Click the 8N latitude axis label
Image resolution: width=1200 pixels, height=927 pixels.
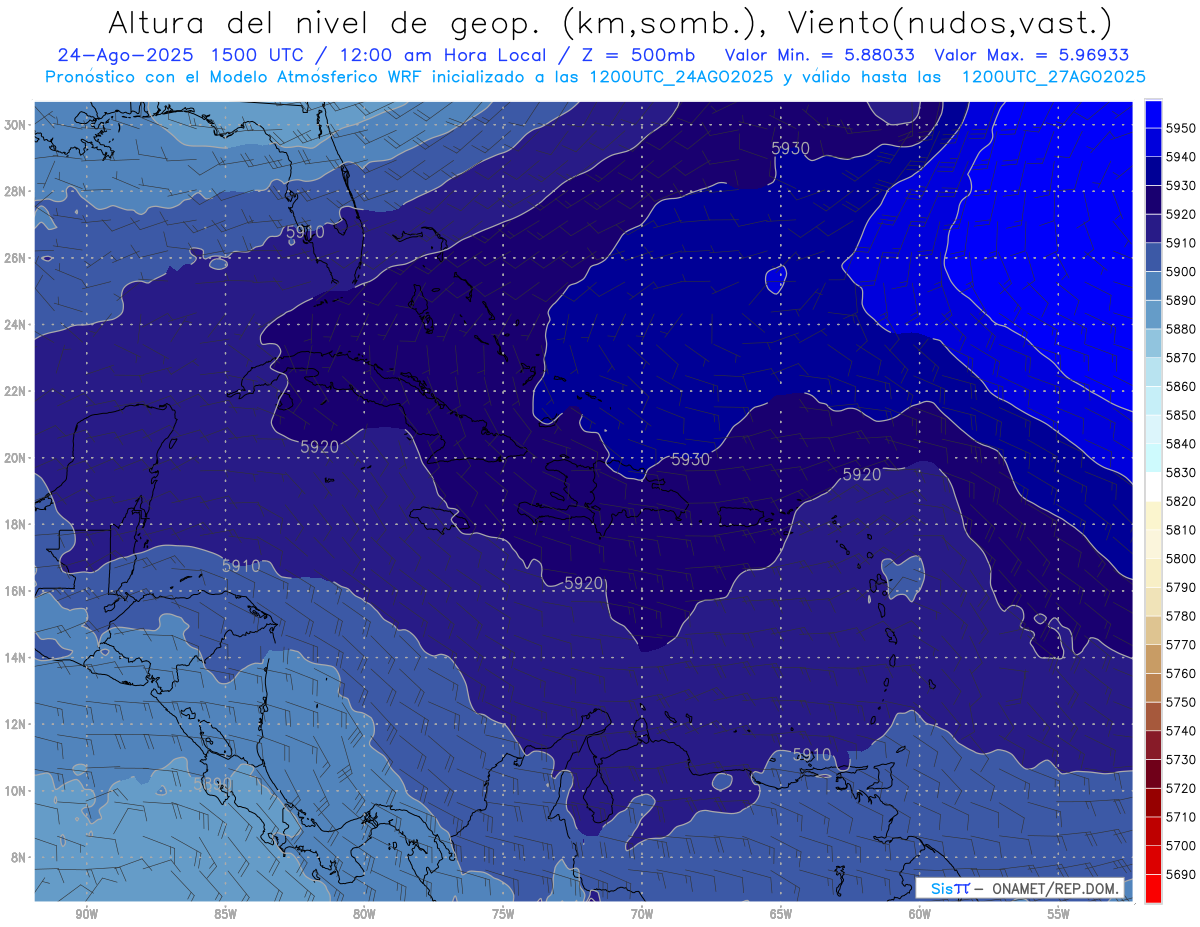coord(18,858)
